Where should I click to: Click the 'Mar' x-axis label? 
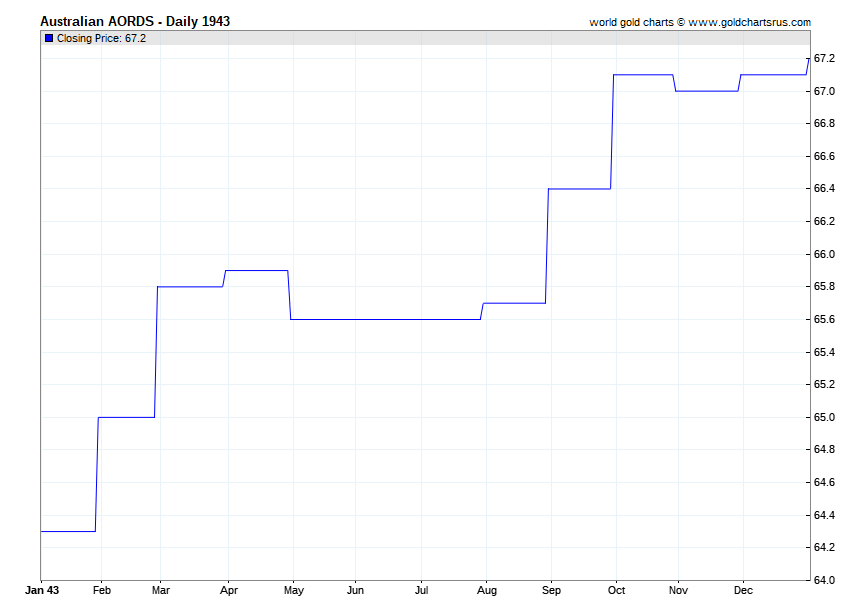pyautogui.click(x=160, y=590)
